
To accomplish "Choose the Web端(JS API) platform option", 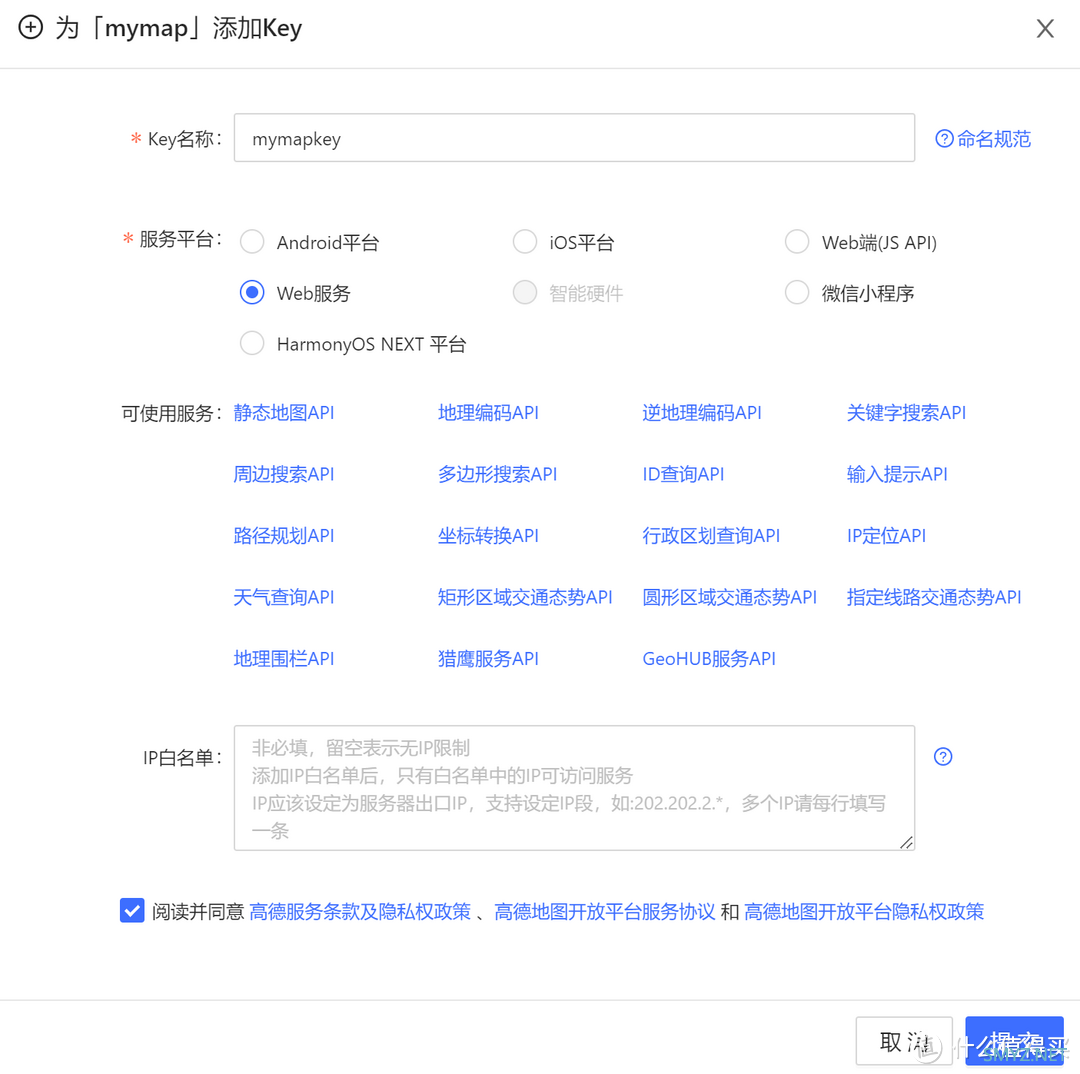I will coord(797,242).
